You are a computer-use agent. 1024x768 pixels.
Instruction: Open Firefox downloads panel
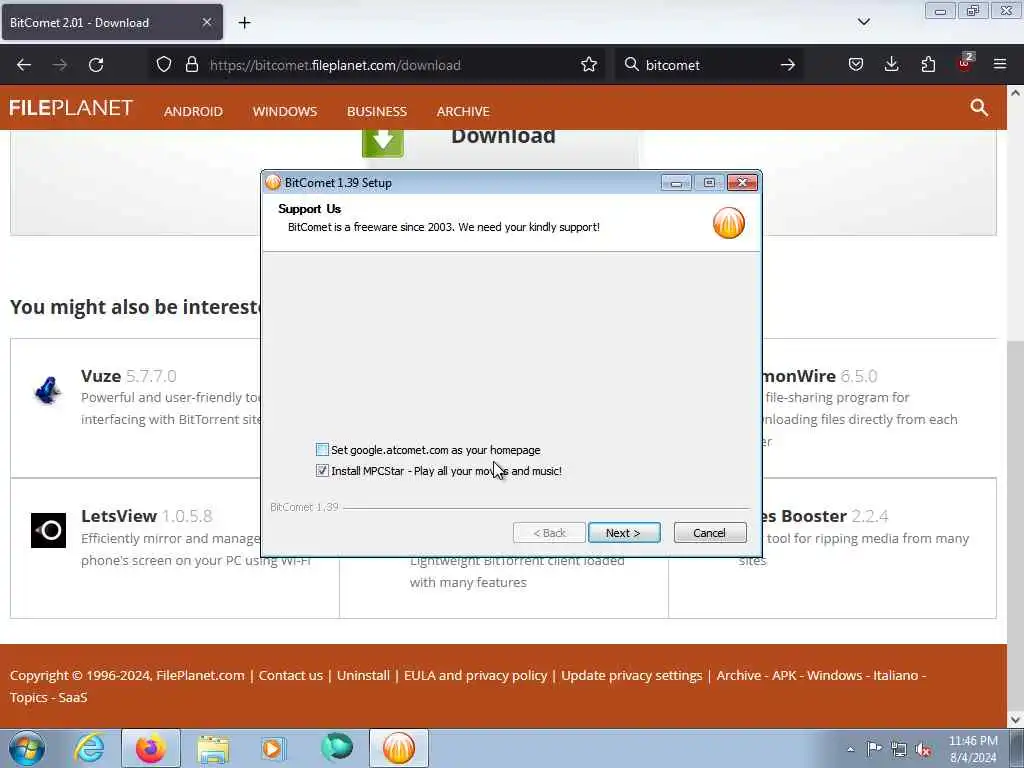click(891, 65)
